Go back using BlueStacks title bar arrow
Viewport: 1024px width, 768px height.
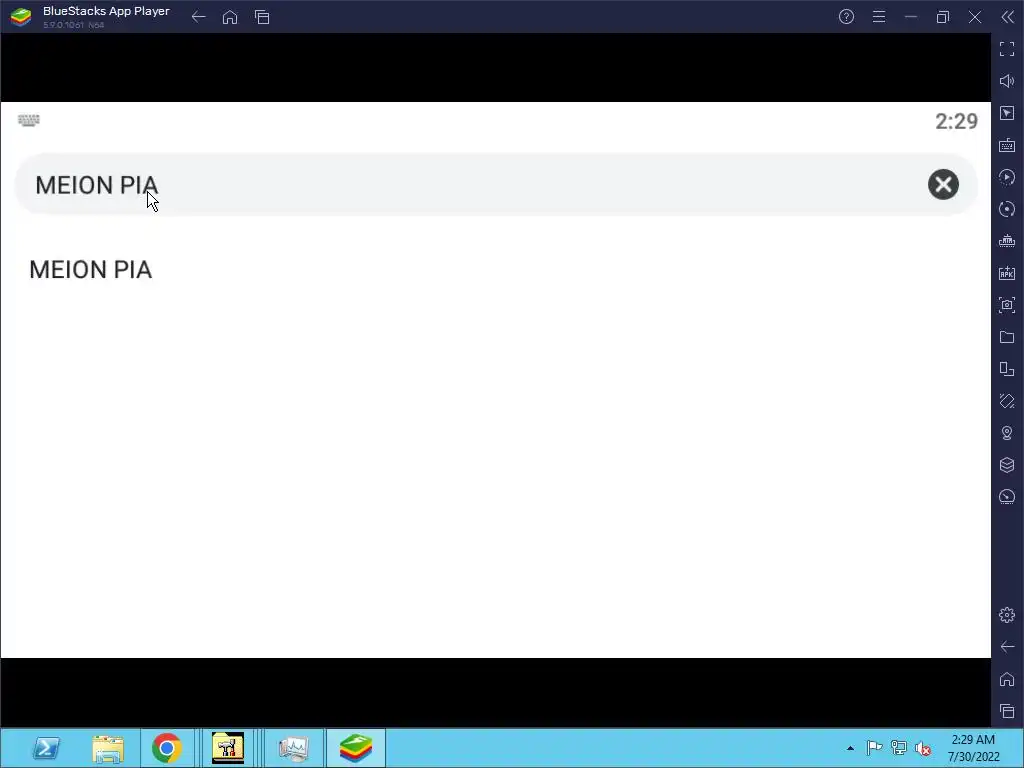(199, 17)
